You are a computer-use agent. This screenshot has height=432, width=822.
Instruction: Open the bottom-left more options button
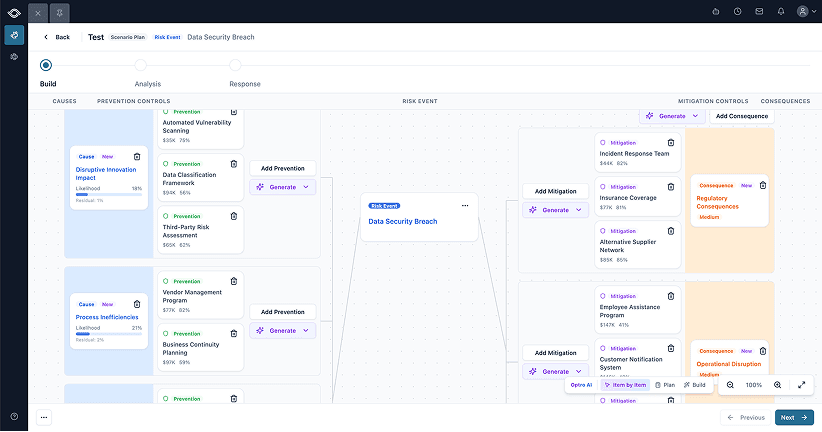coord(44,417)
